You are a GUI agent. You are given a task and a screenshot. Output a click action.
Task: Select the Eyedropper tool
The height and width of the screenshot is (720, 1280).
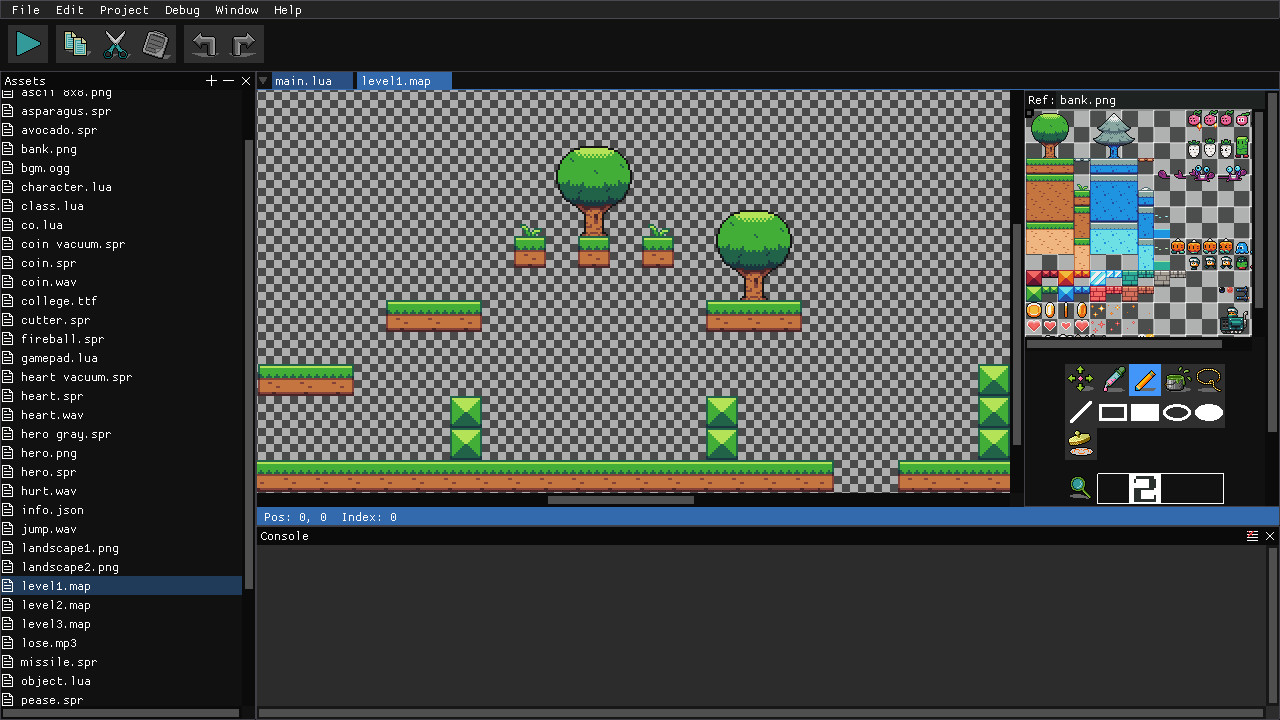pyautogui.click(x=1113, y=380)
